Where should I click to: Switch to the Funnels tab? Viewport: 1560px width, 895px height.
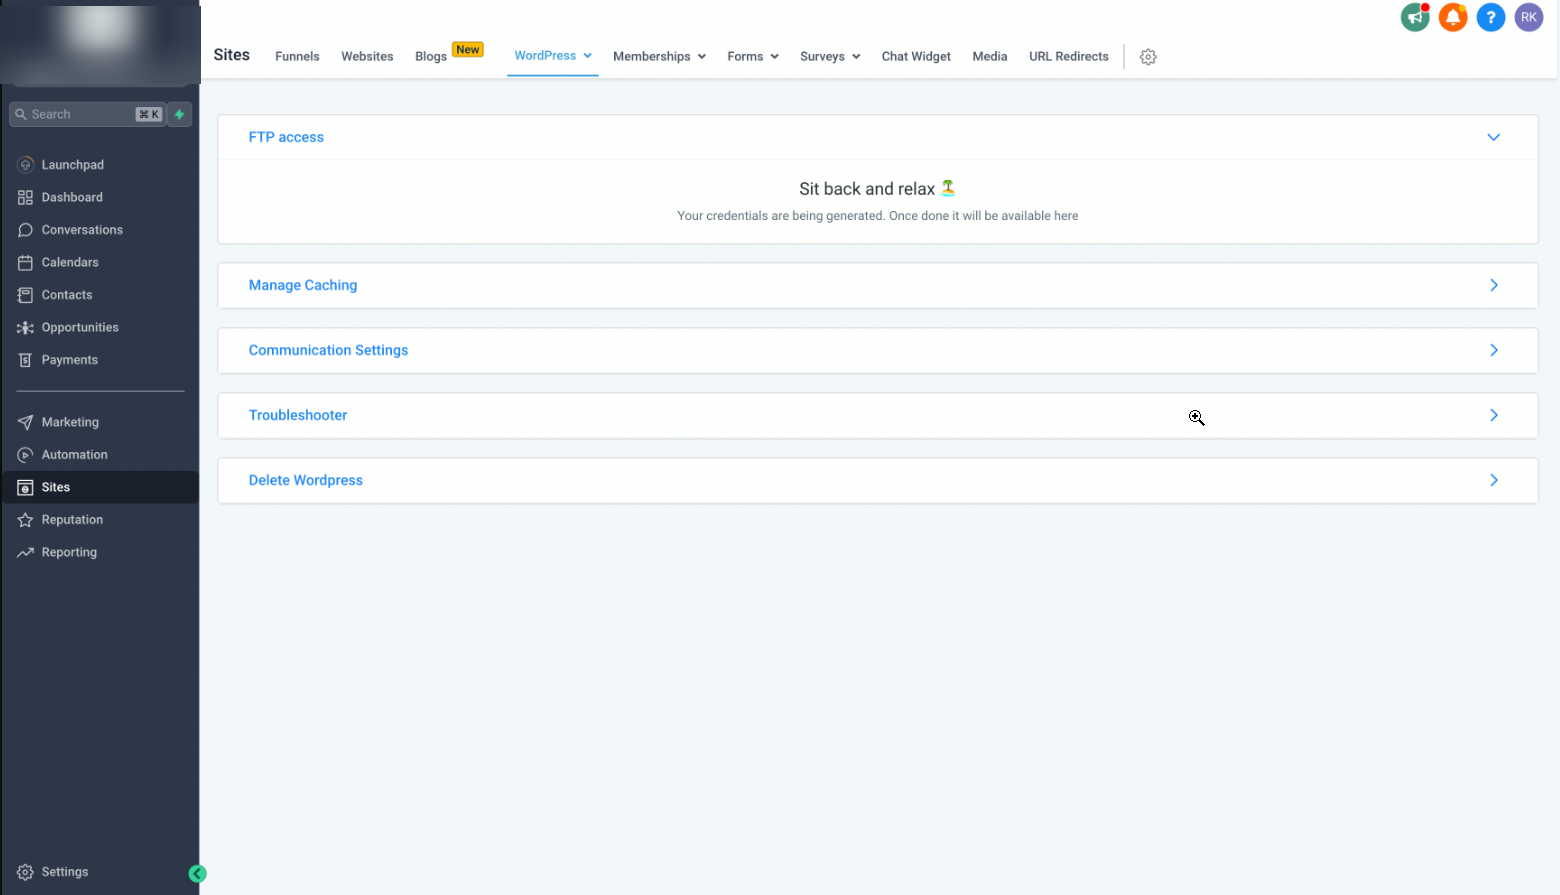coord(297,57)
